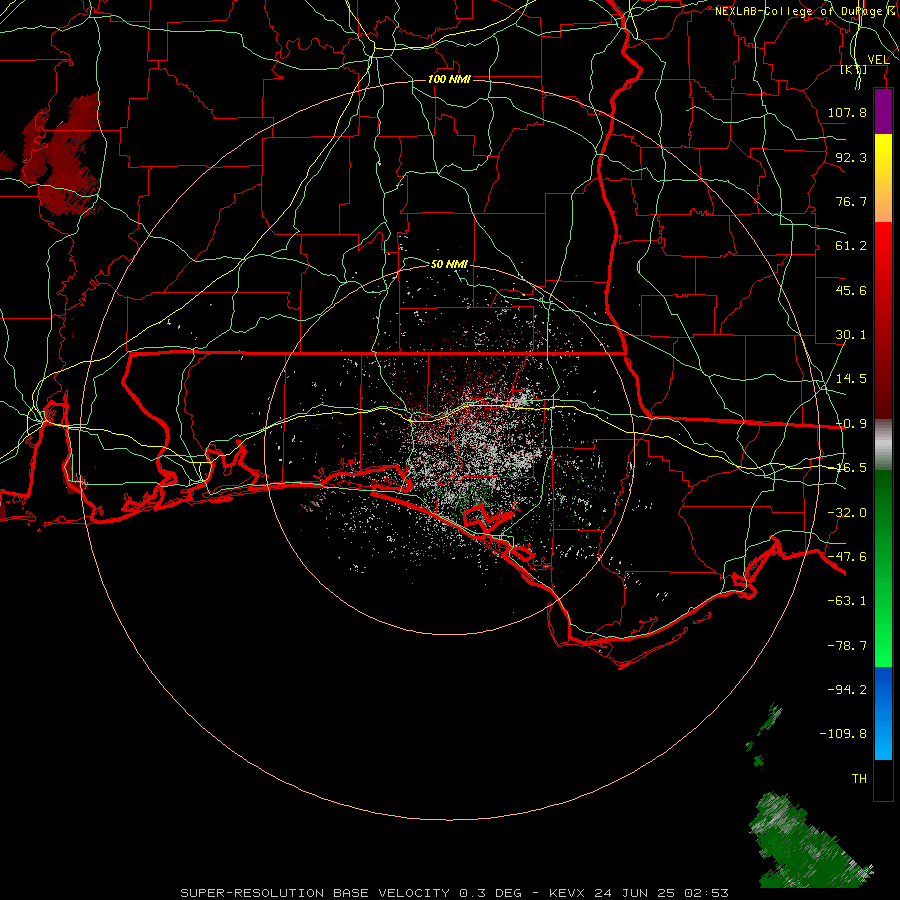
Task: Click the 100 NMI range ring label
Action: [449, 79]
